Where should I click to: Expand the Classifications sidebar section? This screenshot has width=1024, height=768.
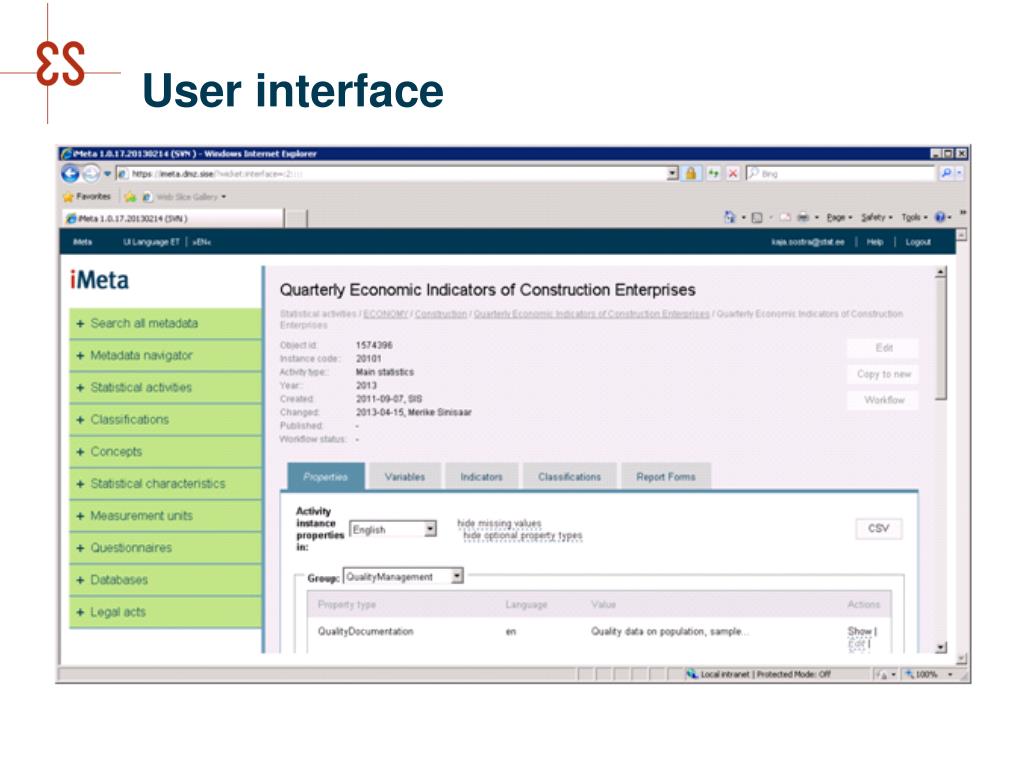tap(165, 419)
